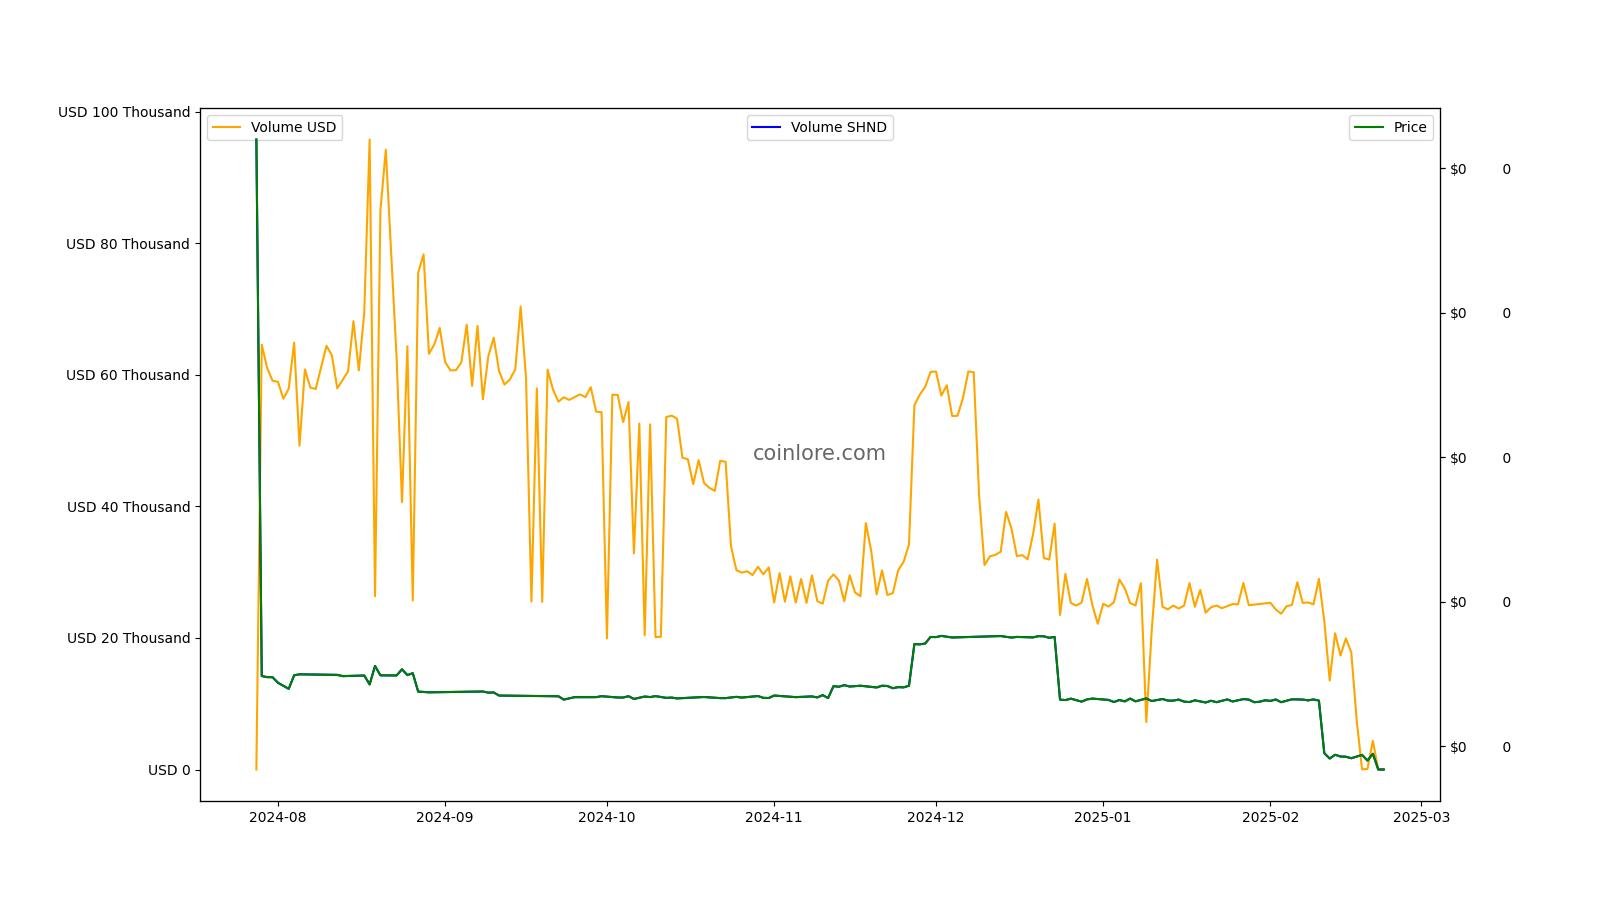
Task: Click the 2024-09 date label
Action: 444,817
